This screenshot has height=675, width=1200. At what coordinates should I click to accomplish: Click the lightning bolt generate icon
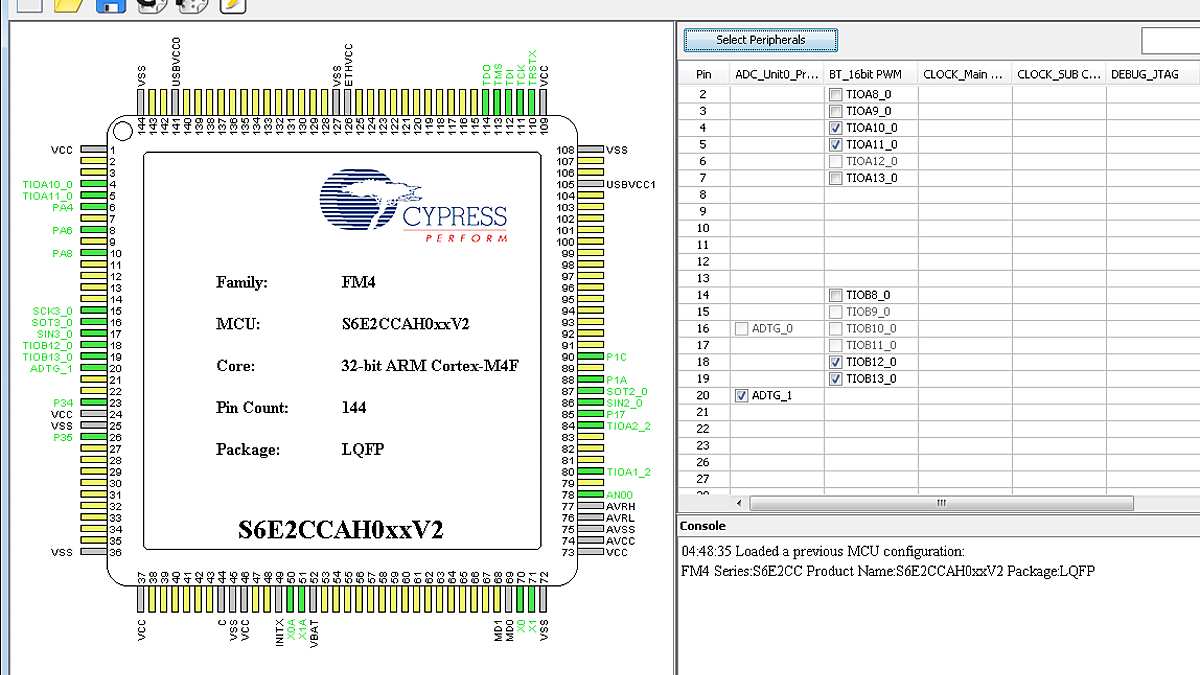tap(231, 4)
